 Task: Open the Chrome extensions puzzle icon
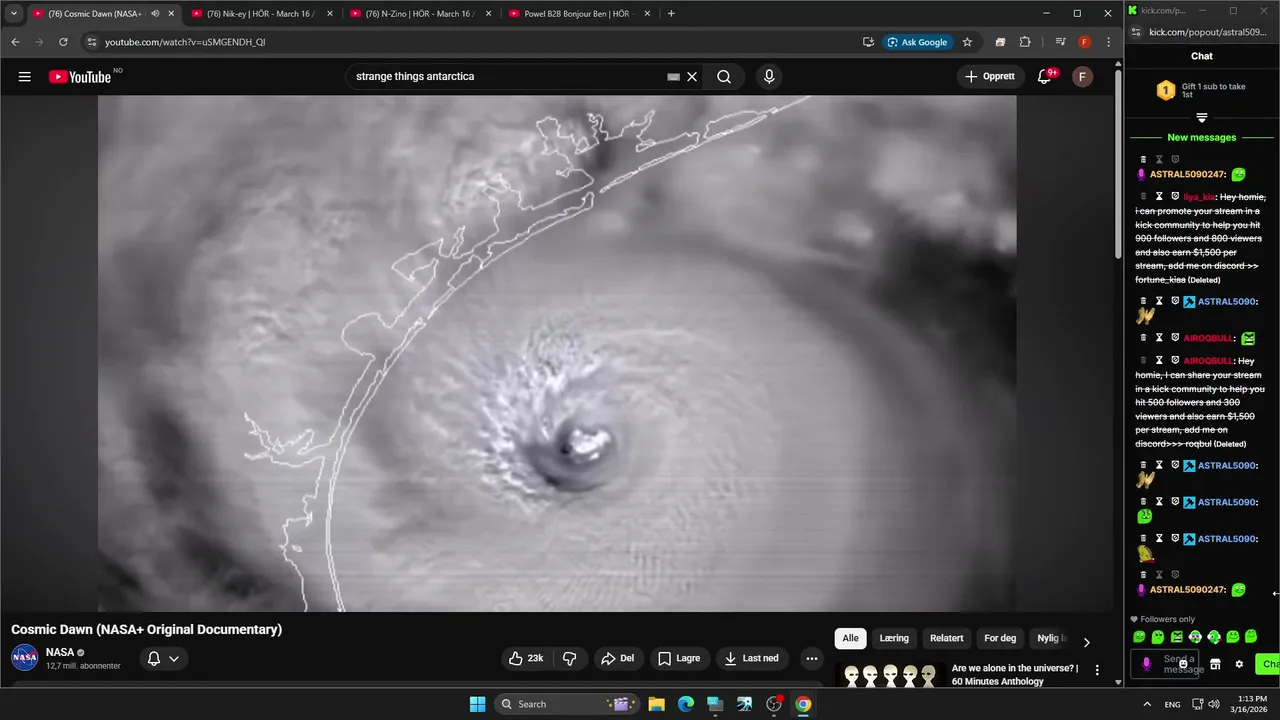pos(1025,42)
